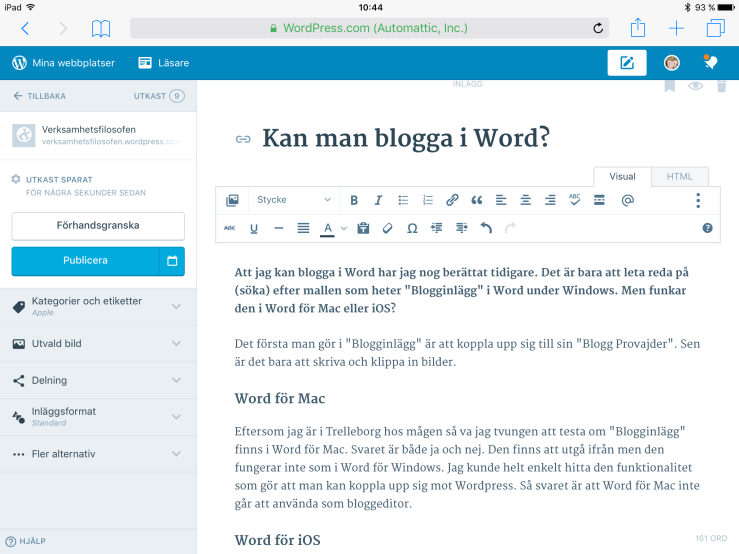Redo with the greyed arrow icon

click(x=510, y=228)
